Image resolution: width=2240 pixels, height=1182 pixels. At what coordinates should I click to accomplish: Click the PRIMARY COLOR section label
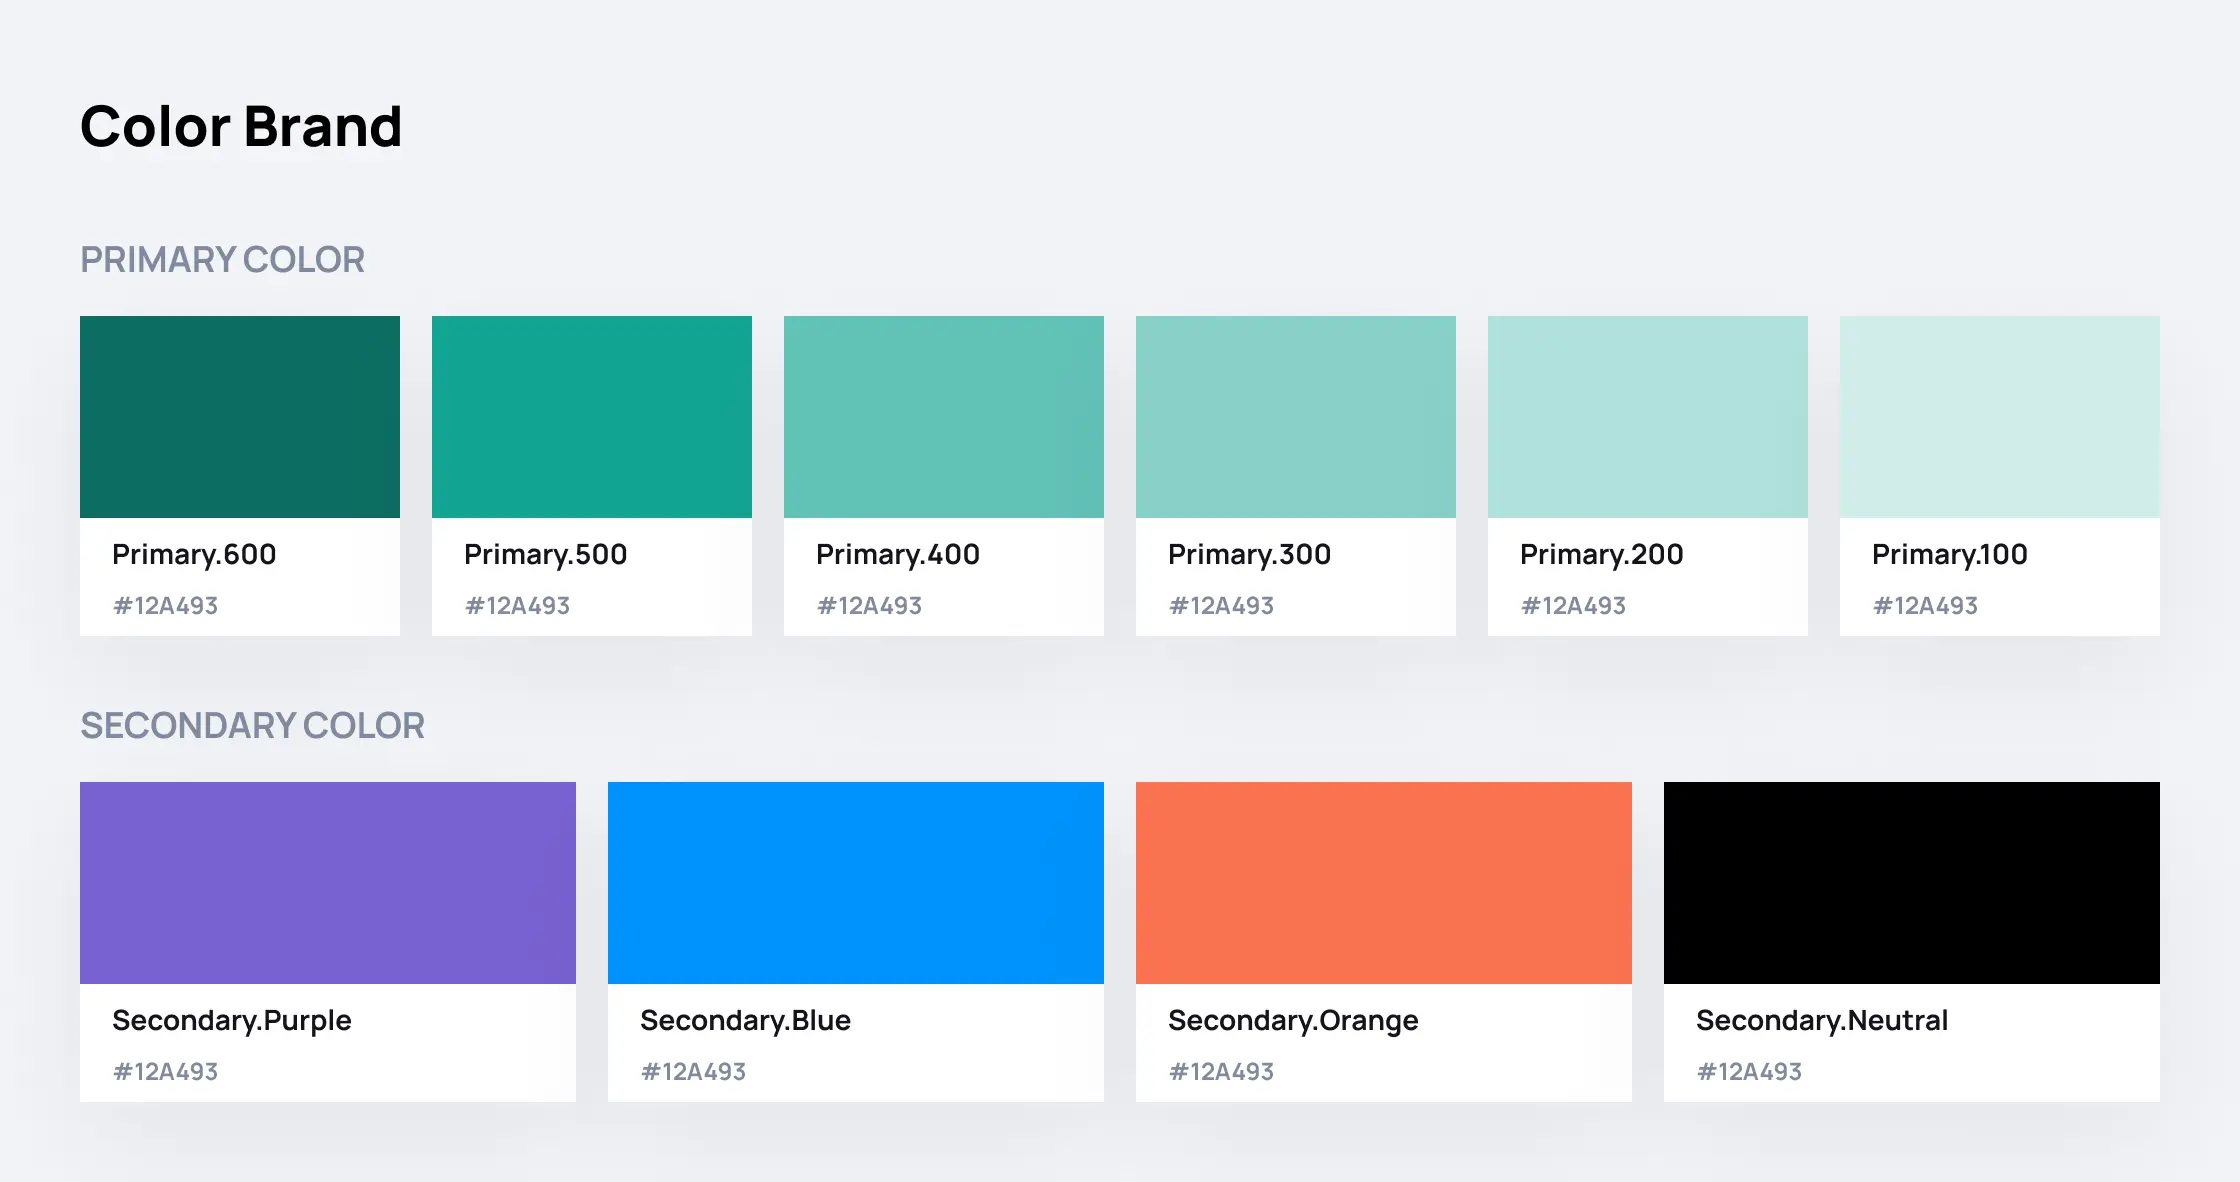coord(222,260)
